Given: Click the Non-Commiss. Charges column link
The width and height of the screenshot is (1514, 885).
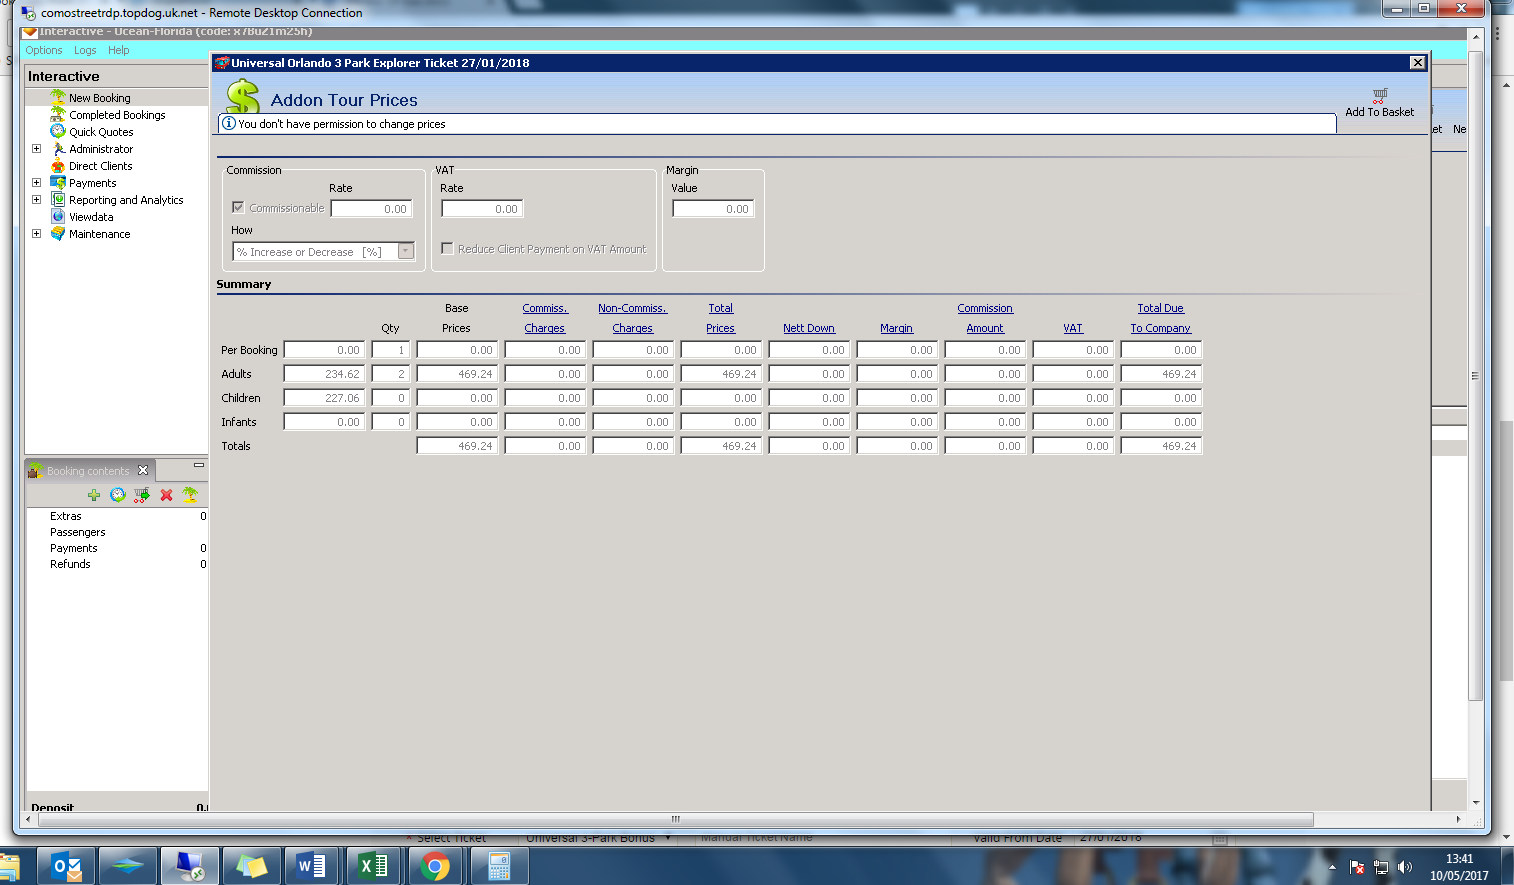Looking at the screenshot, I should click(x=633, y=318).
